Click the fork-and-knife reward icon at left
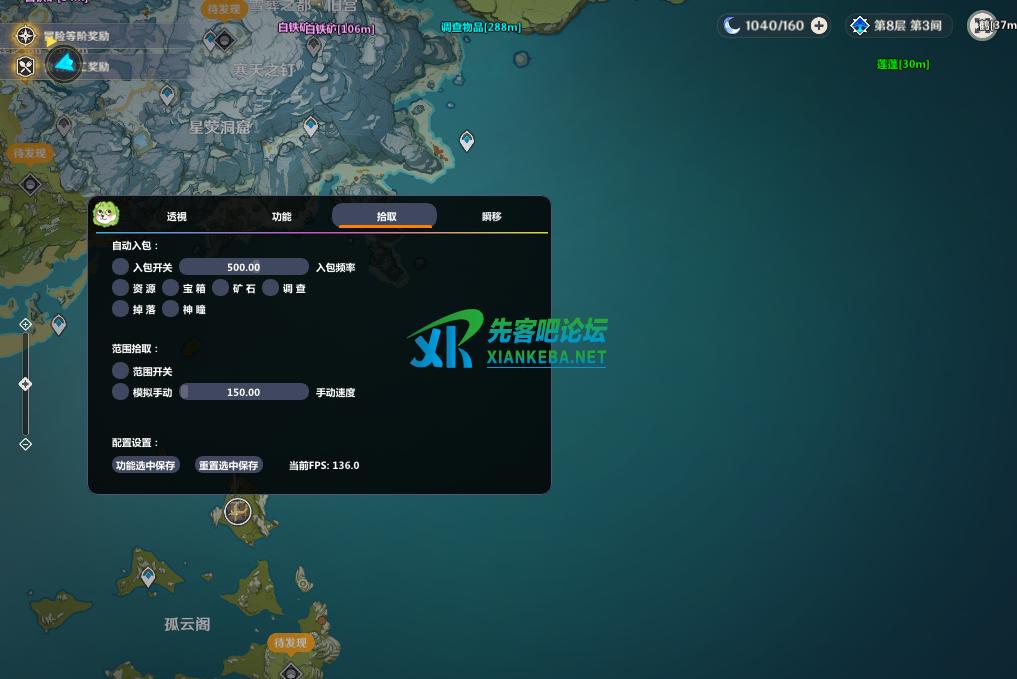Image resolution: width=1017 pixels, height=679 pixels. click(x=26, y=66)
